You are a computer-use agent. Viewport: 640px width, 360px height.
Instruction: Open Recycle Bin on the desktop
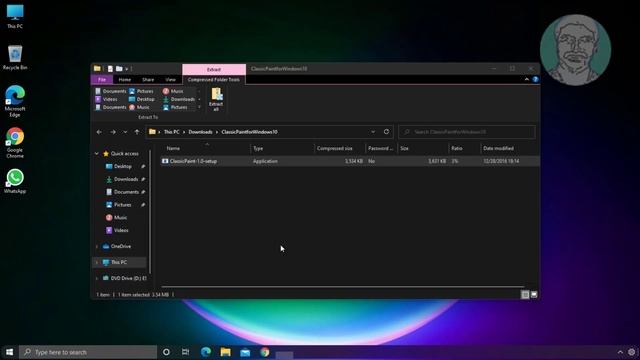[x=15, y=58]
